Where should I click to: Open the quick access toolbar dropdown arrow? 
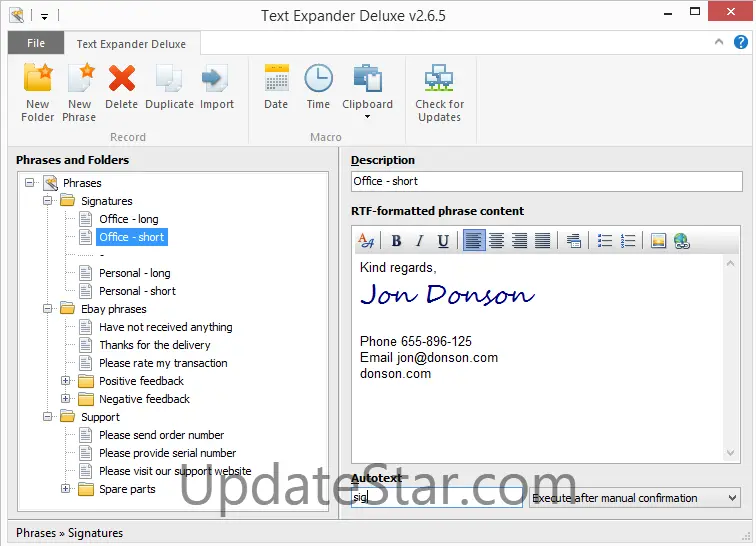(x=44, y=17)
